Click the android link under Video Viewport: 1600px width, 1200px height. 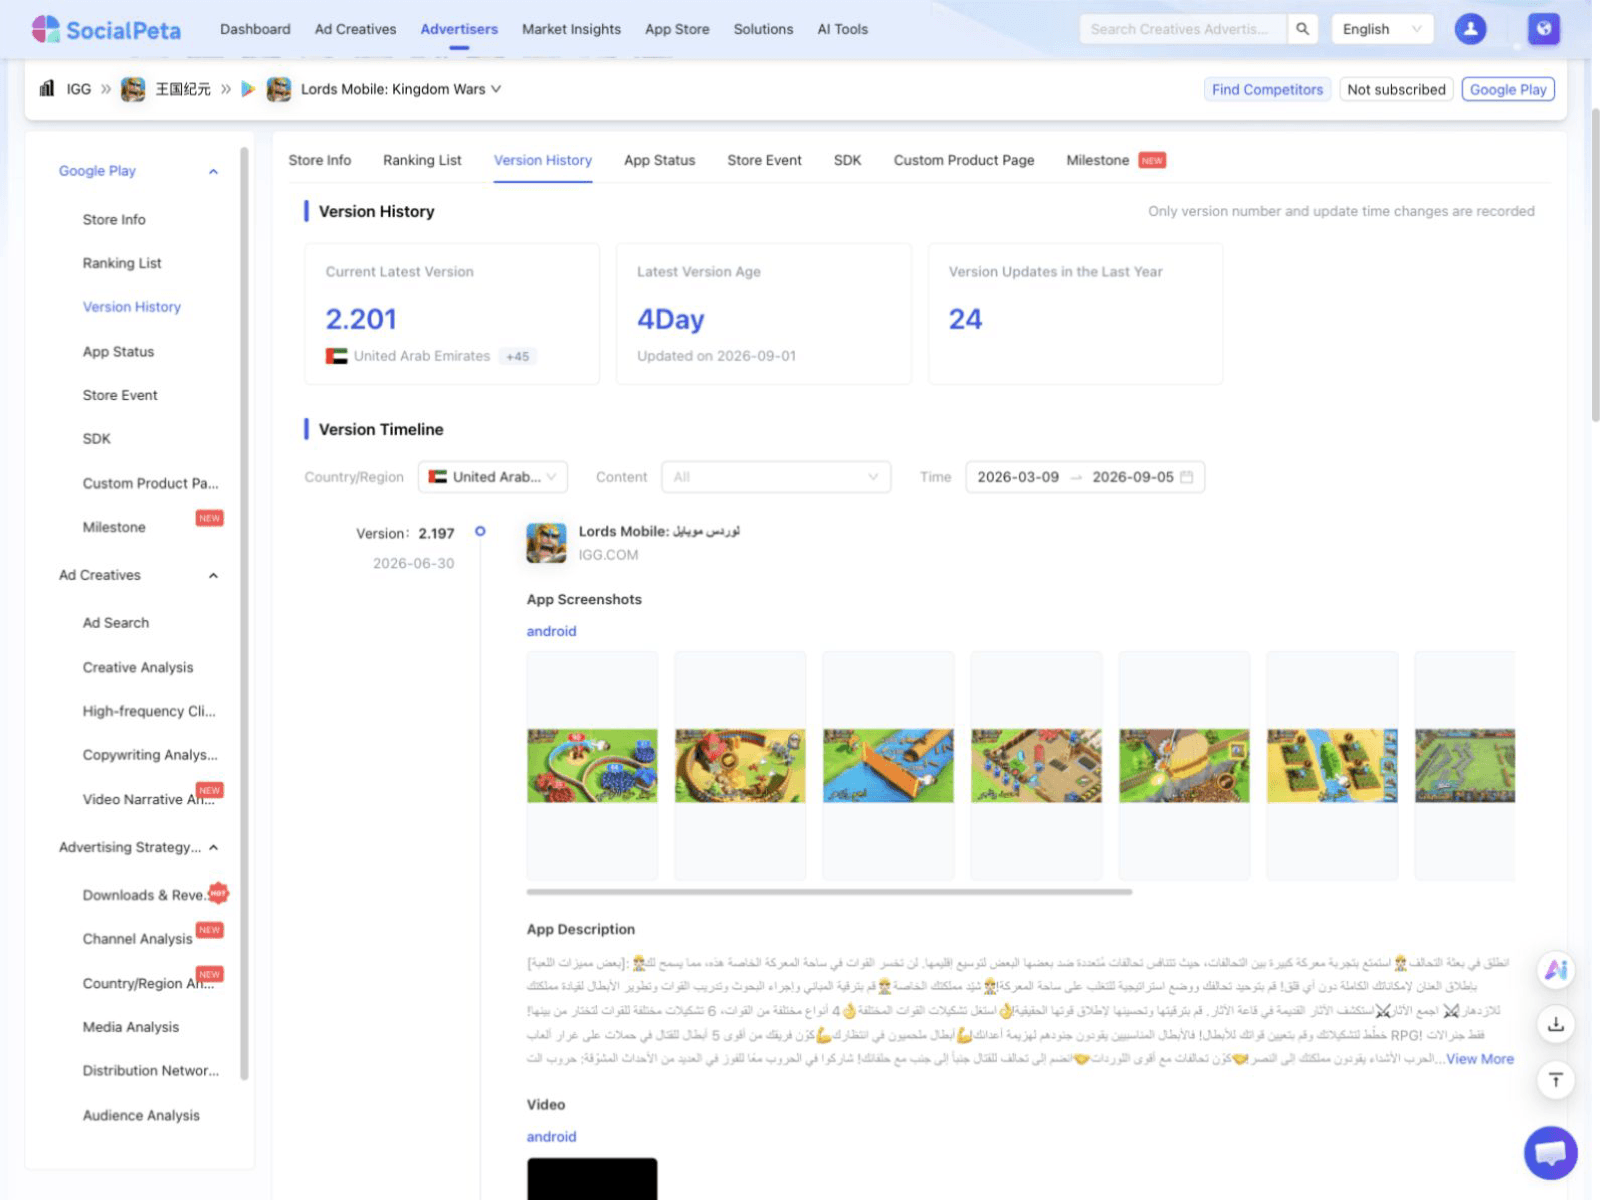tap(551, 1137)
